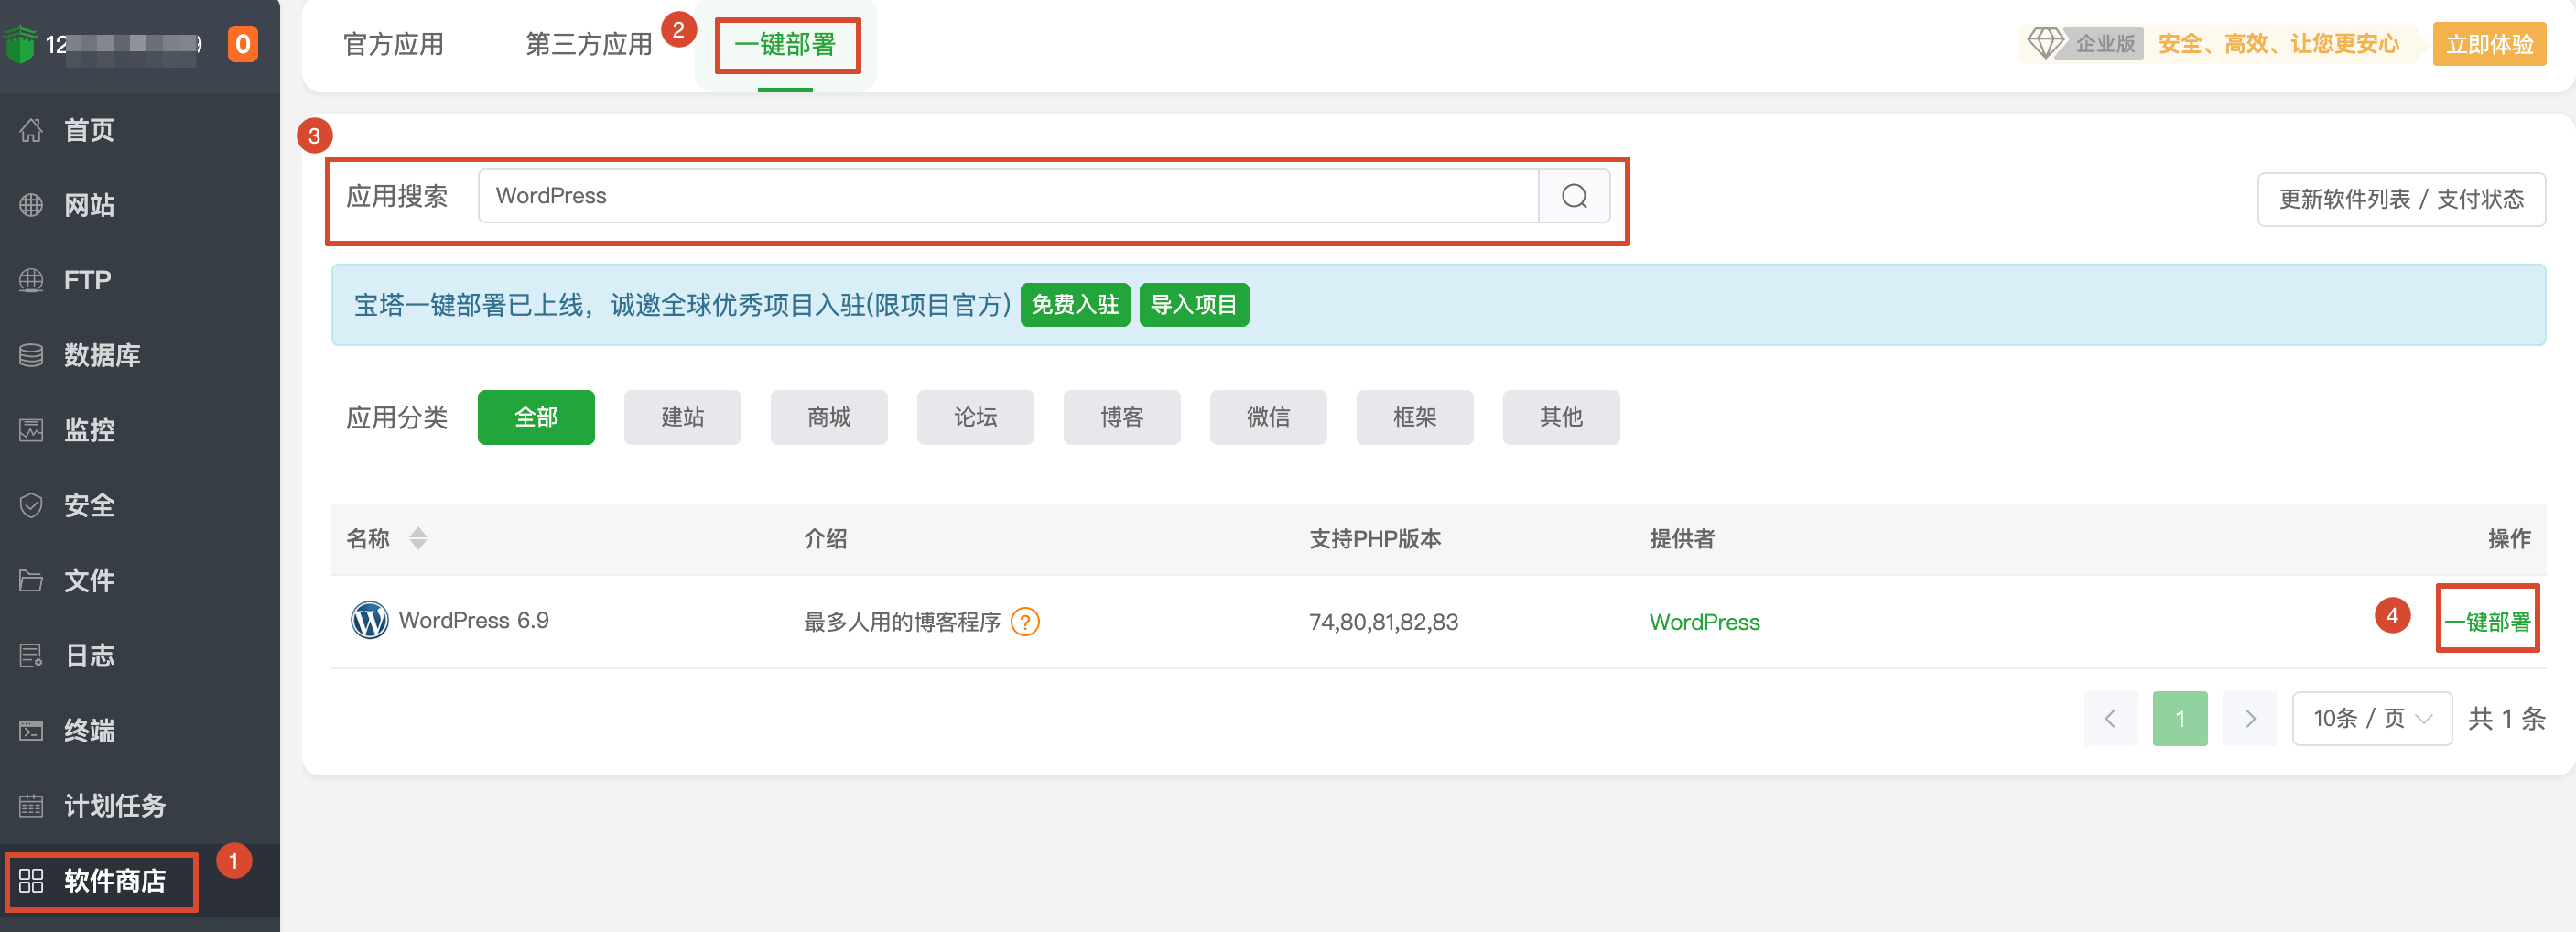Viewport: 2576px width, 932px height.
Task: Click the 企业版 label in banner
Action: coord(2105,43)
